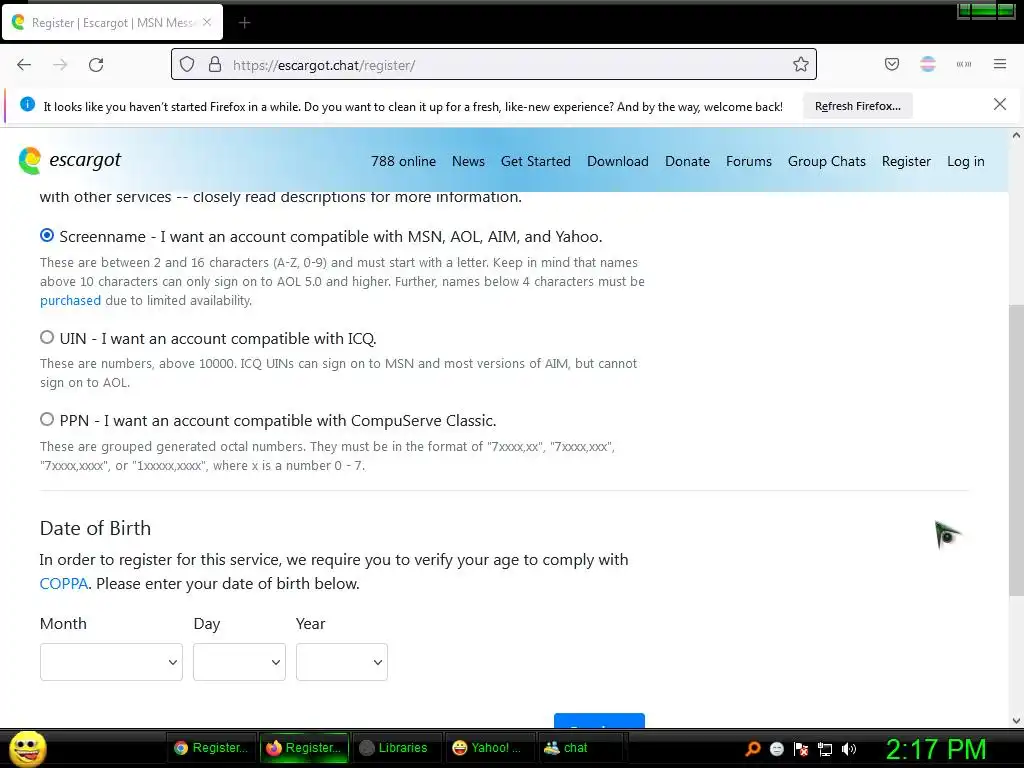Click the round white tray icon

pos(777,749)
